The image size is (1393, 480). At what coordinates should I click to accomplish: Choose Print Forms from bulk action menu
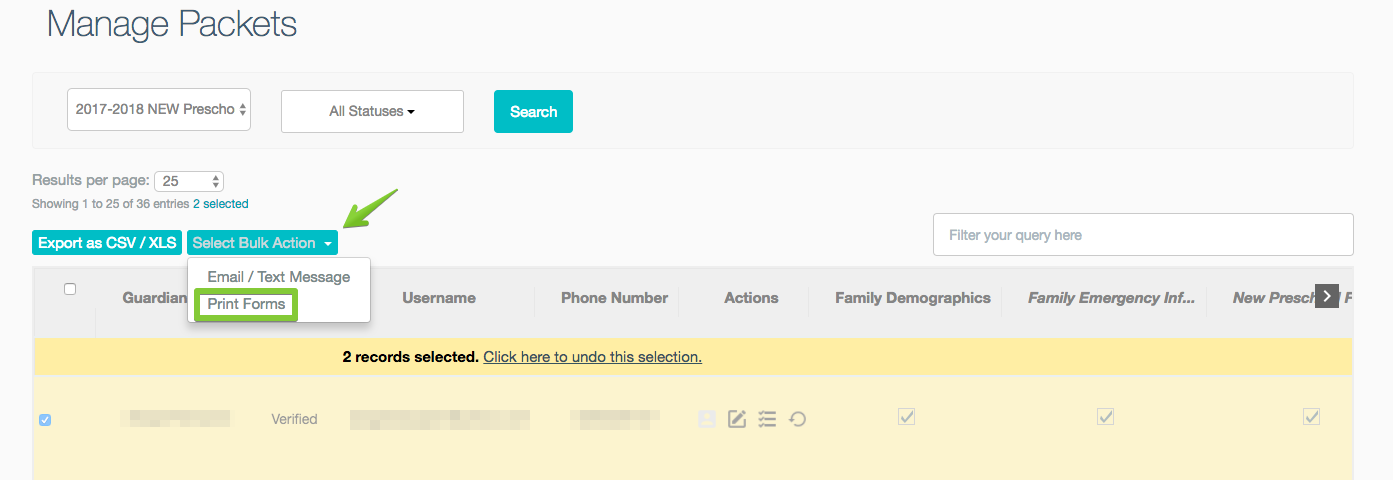point(246,304)
